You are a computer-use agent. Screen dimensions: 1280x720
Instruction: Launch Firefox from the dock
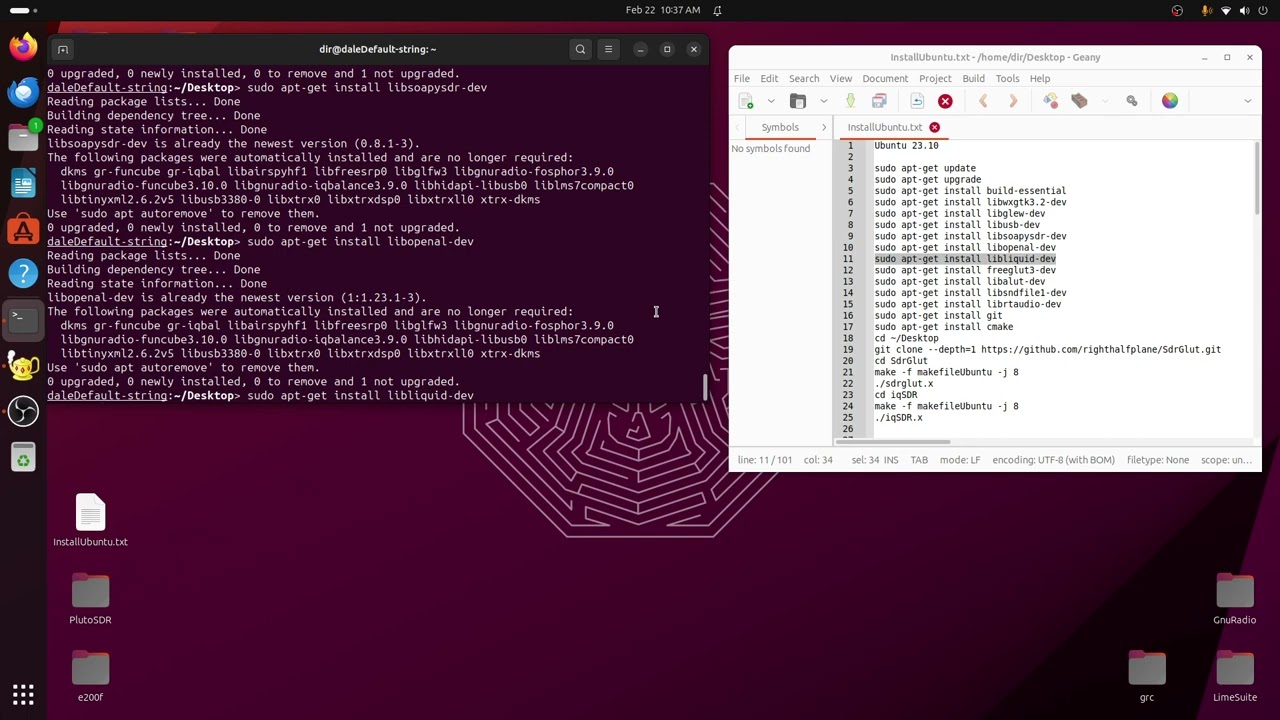point(23,46)
